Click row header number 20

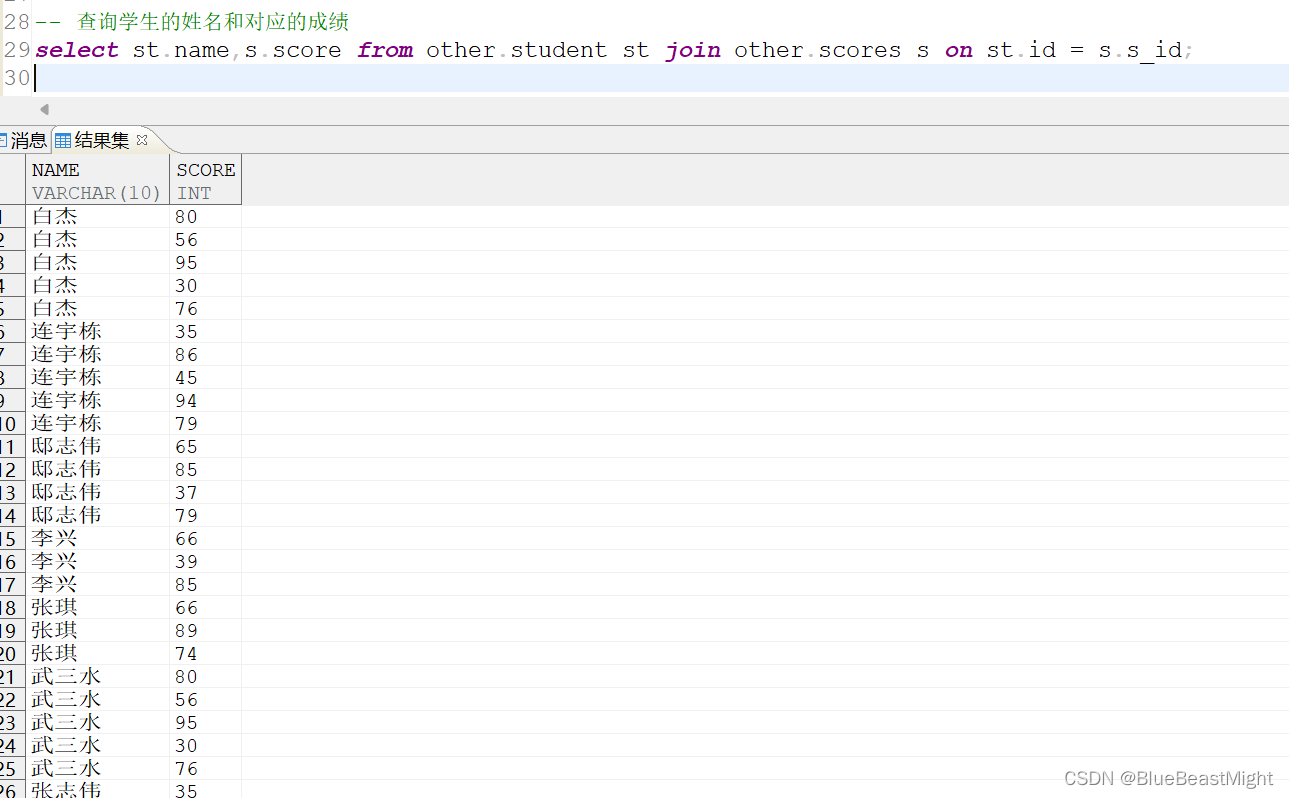(x=12, y=653)
